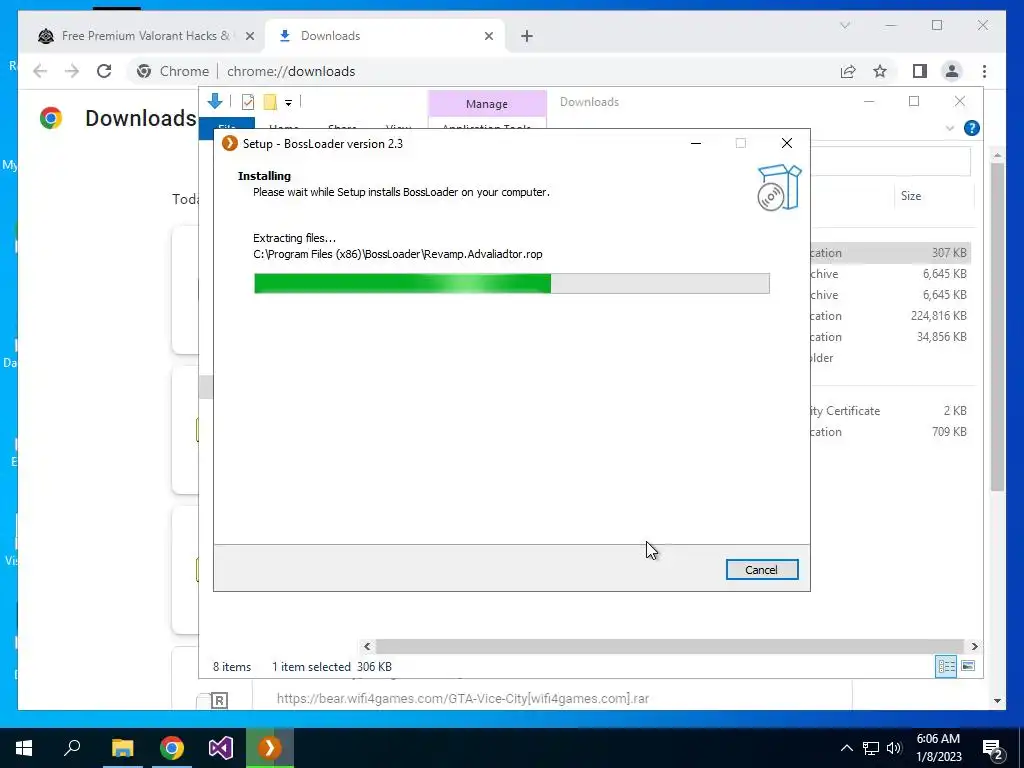Close the Downloads browser tab
The width and height of the screenshot is (1024, 768).
488,37
